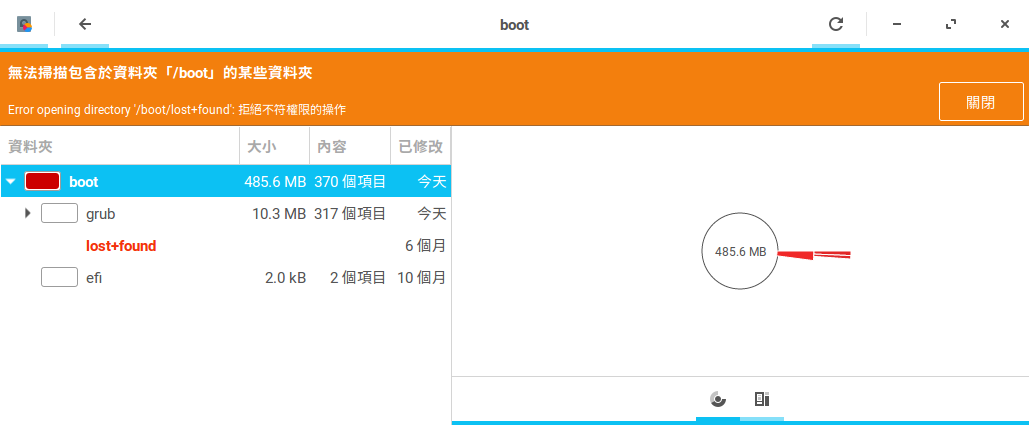Expand the grub folder
The width and height of the screenshot is (1029, 425).
(28, 213)
